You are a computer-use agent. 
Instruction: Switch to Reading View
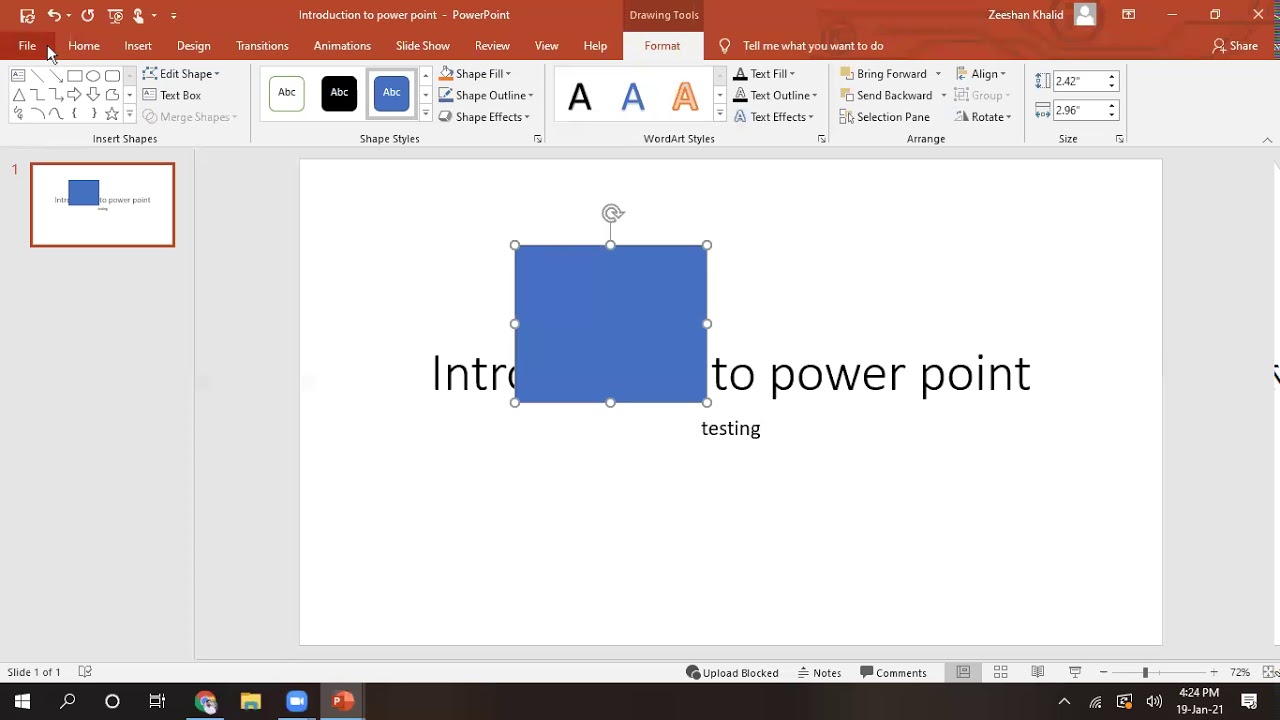click(x=1037, y=672)
